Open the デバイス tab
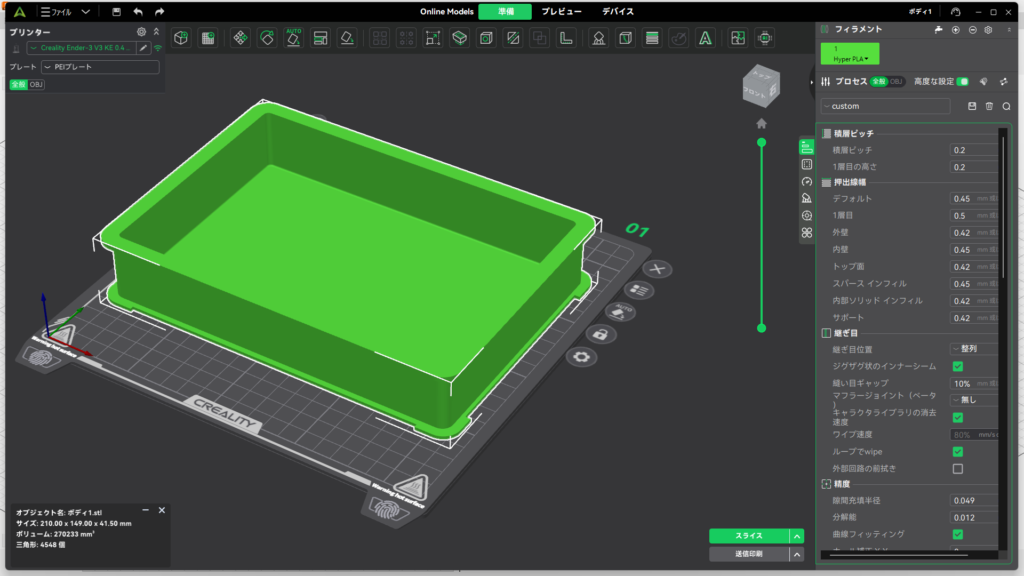 pos(617,12)
